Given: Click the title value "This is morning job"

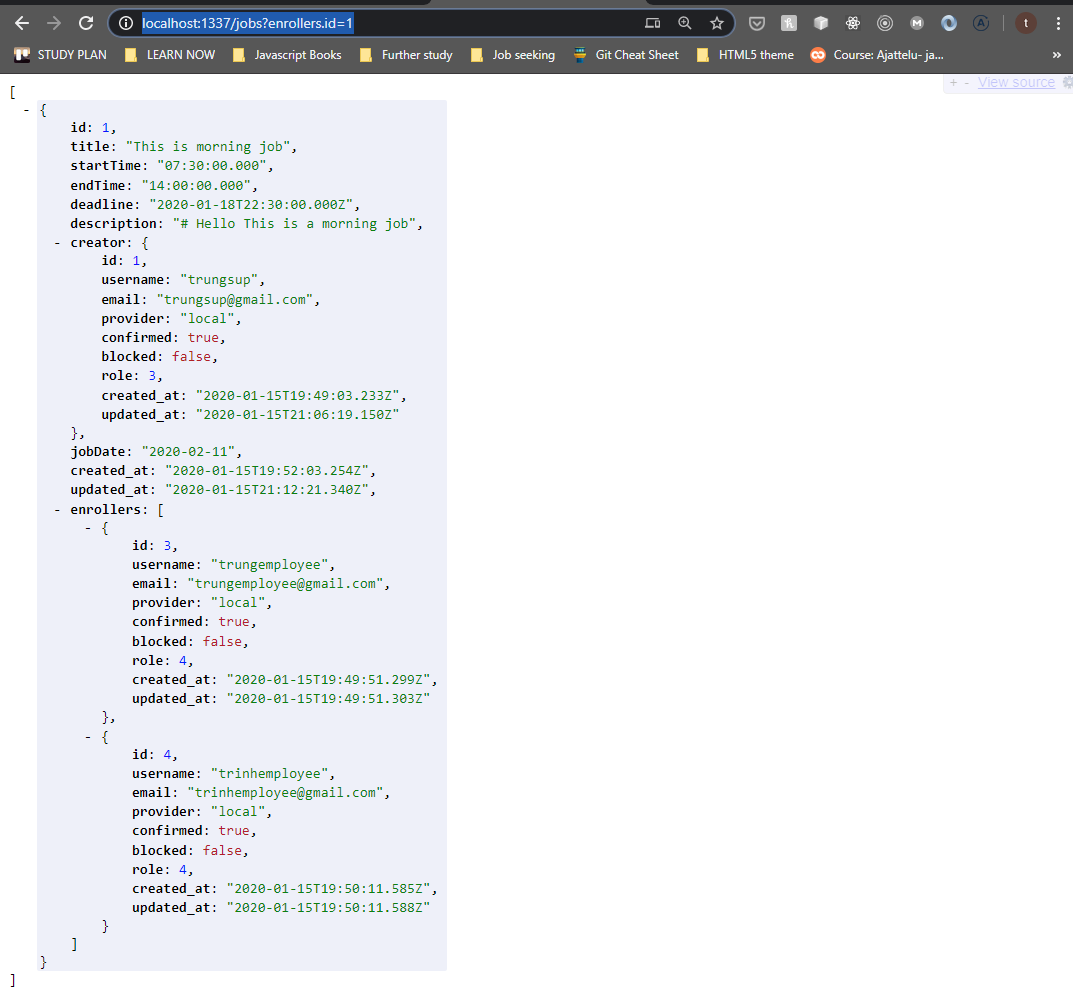Looking at the screenshot, I should (207, 146).
